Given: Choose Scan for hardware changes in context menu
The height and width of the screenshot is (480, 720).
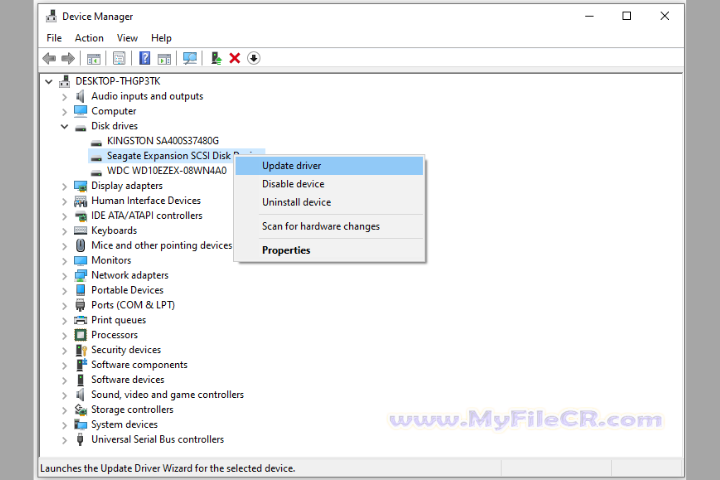Looking at the screenshot, I should [x=329, y=226].
